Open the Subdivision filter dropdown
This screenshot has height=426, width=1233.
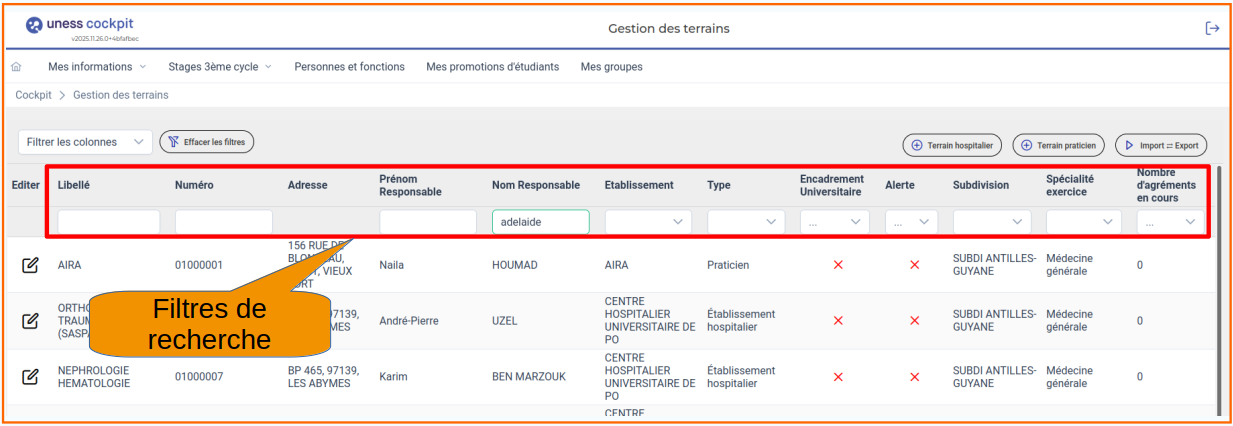(992, 222)
